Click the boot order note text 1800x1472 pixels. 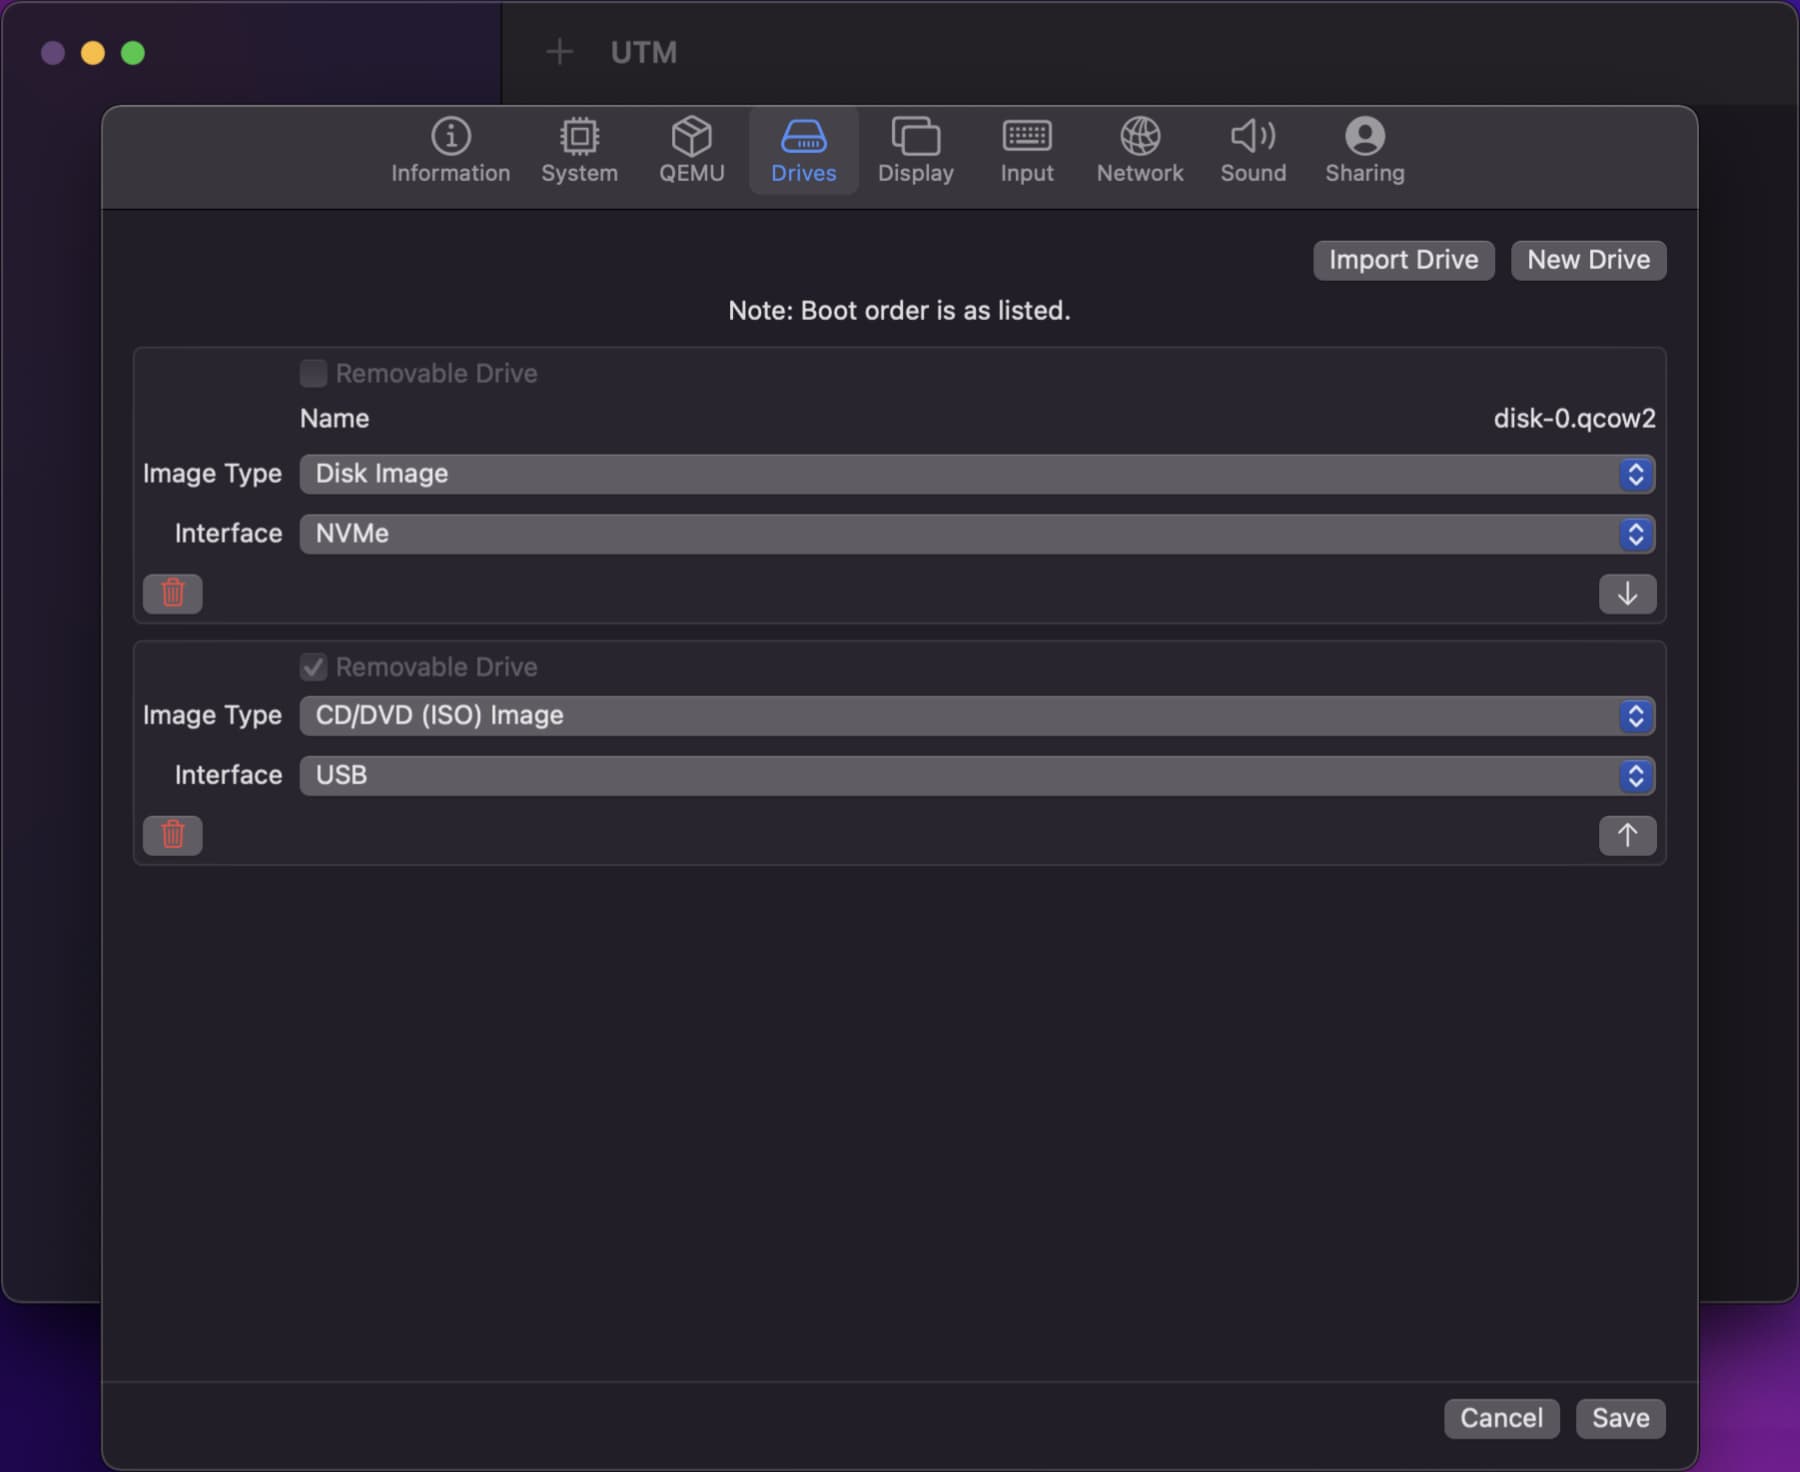[899, 311]
